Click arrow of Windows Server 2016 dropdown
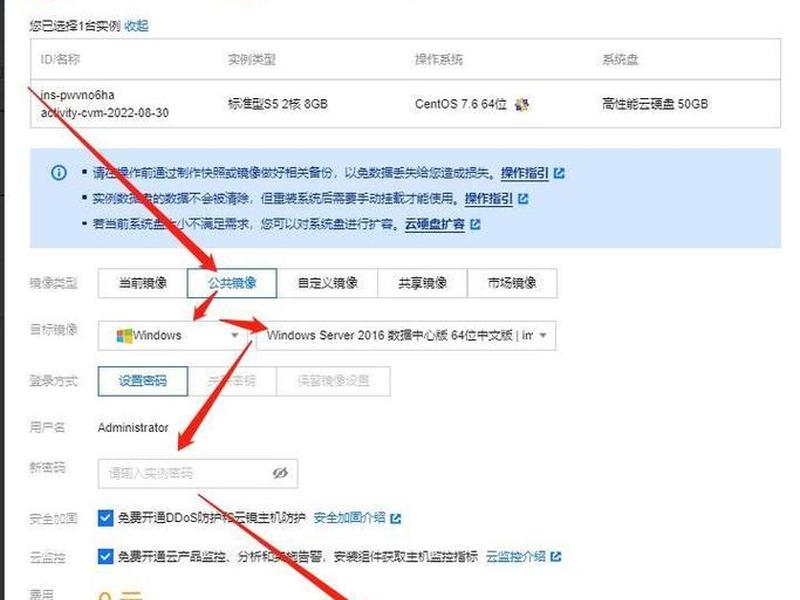This screenshot has height=600, width=800. [x=543, y=336]
